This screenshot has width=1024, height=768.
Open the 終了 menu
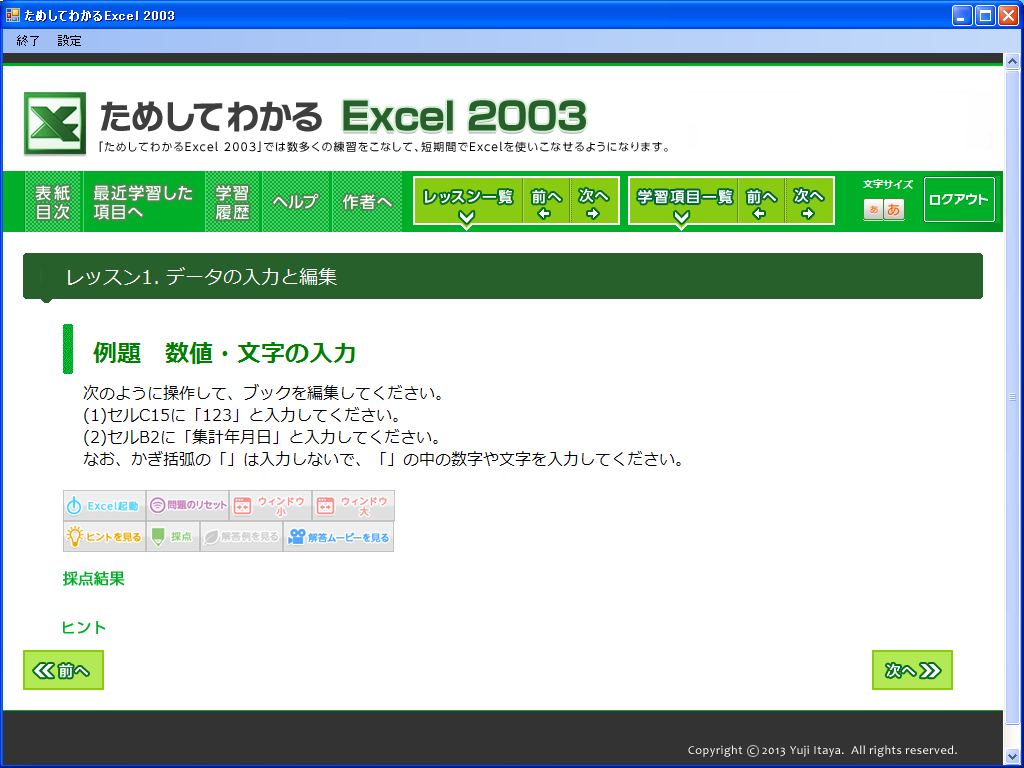pyautogui.click(x=28, y=40)
